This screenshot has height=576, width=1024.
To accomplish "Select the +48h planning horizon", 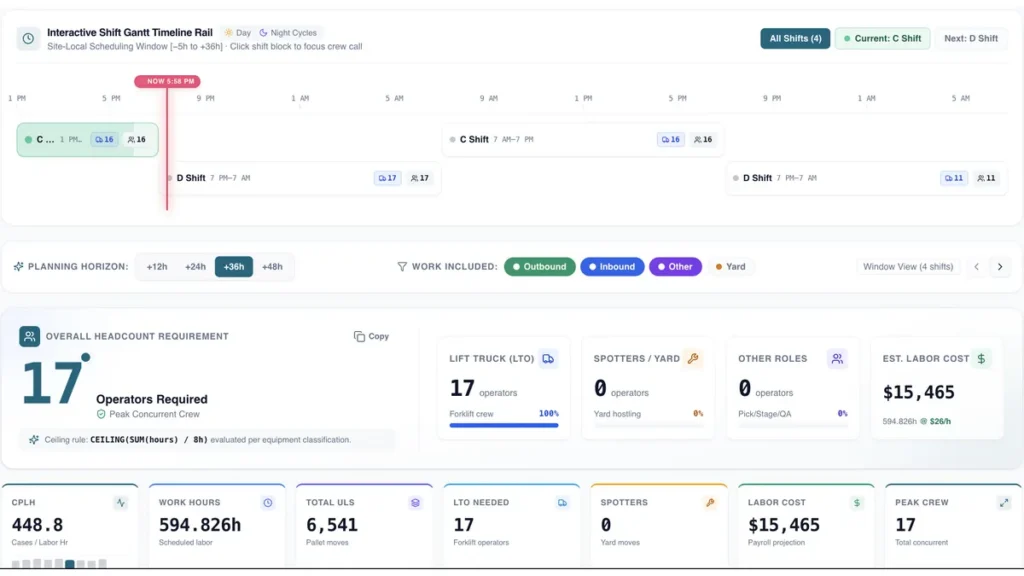I will pyautogui.click(x=272, y=266).
